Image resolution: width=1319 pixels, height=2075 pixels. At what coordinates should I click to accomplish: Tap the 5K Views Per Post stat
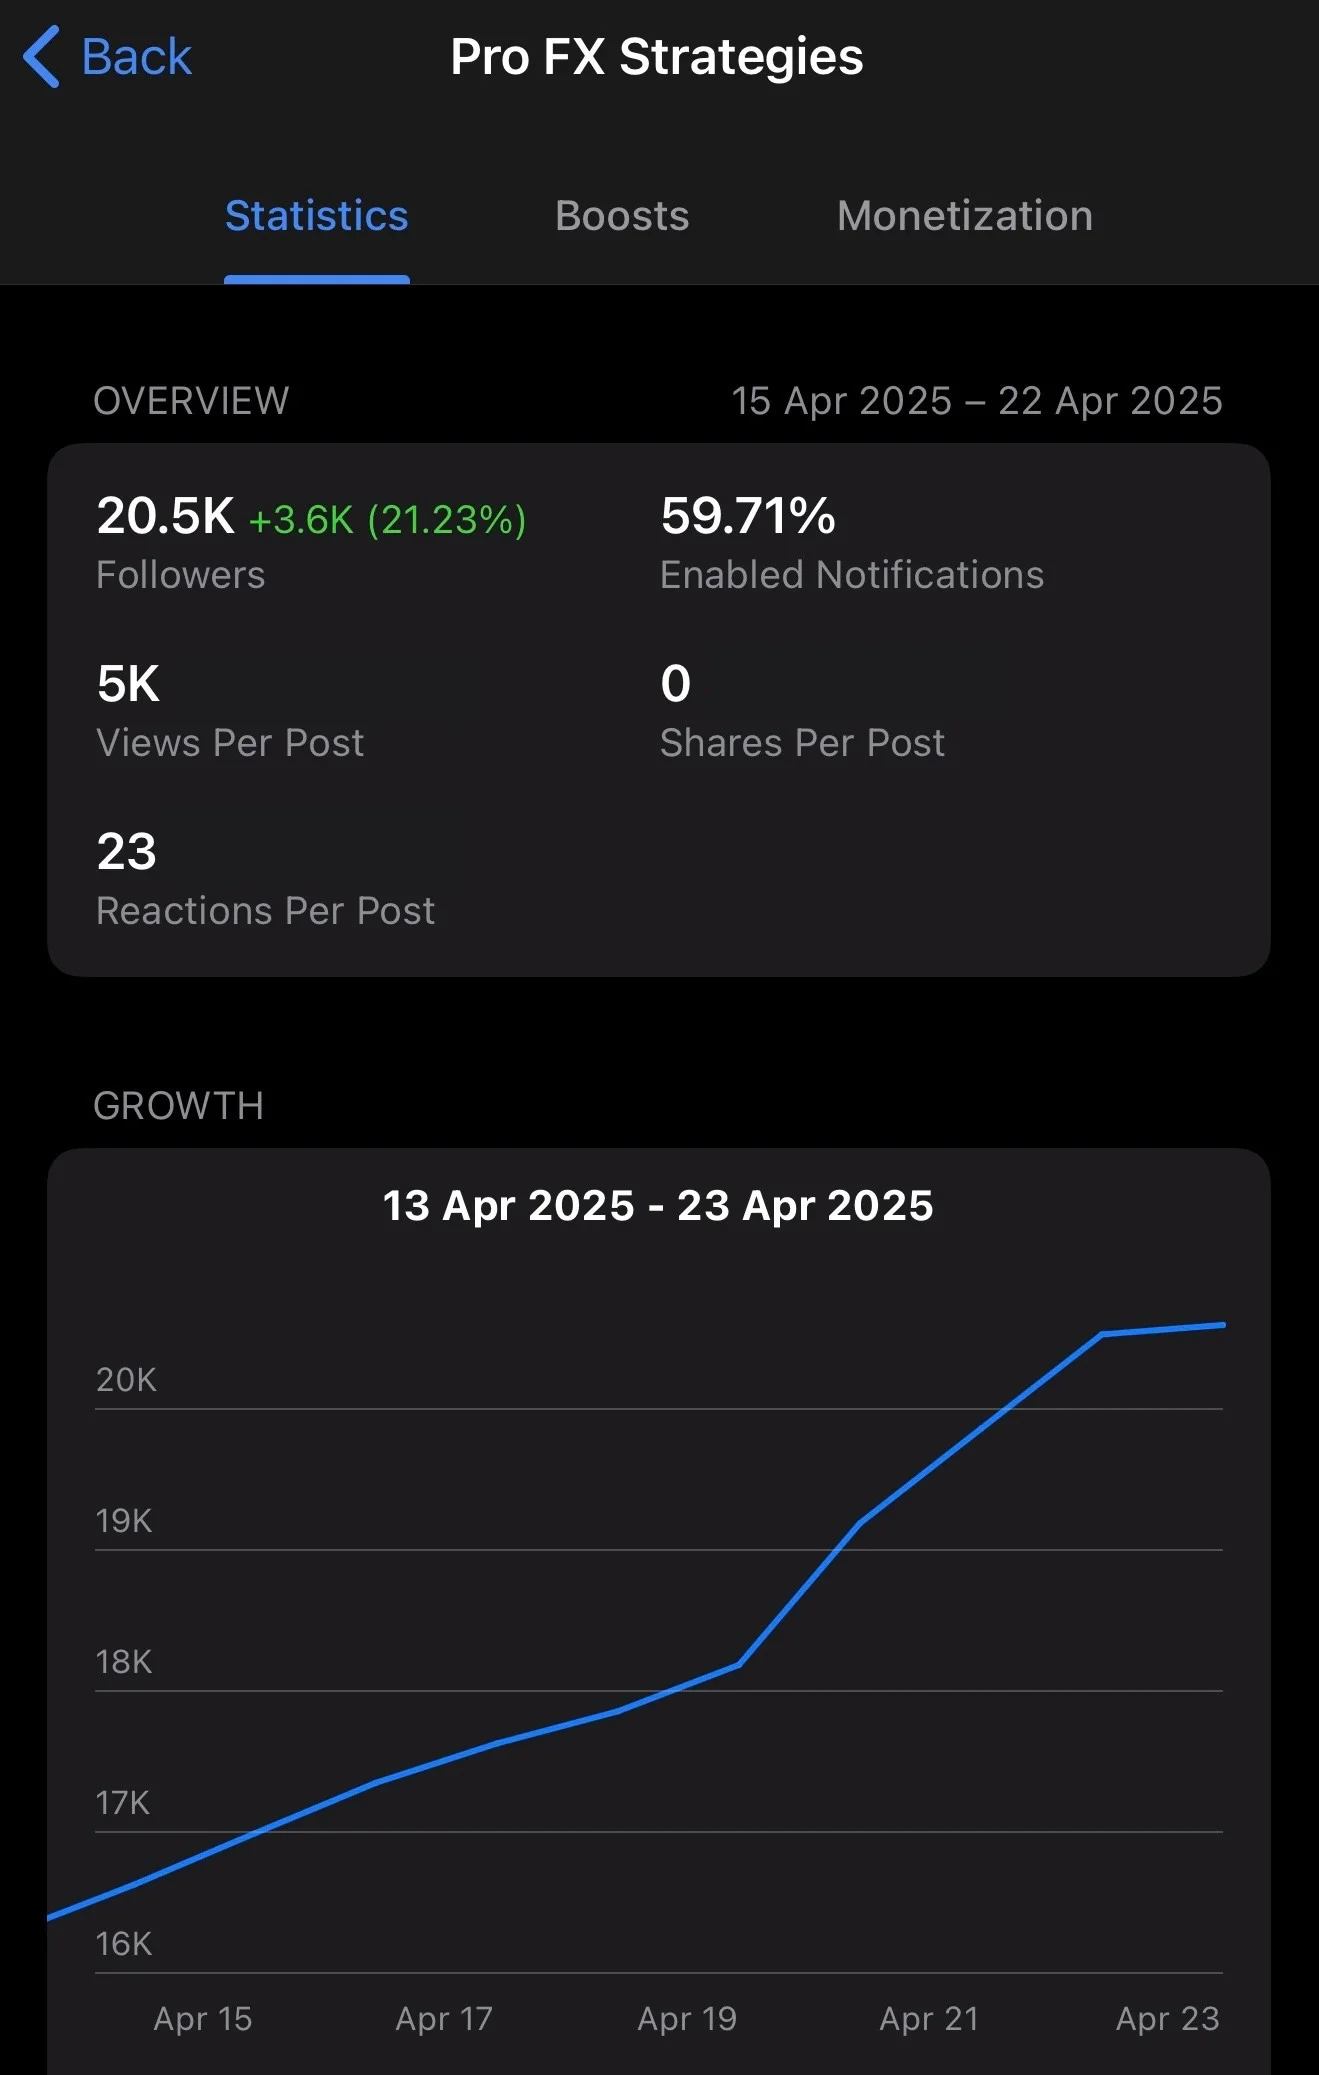point(230,711)
